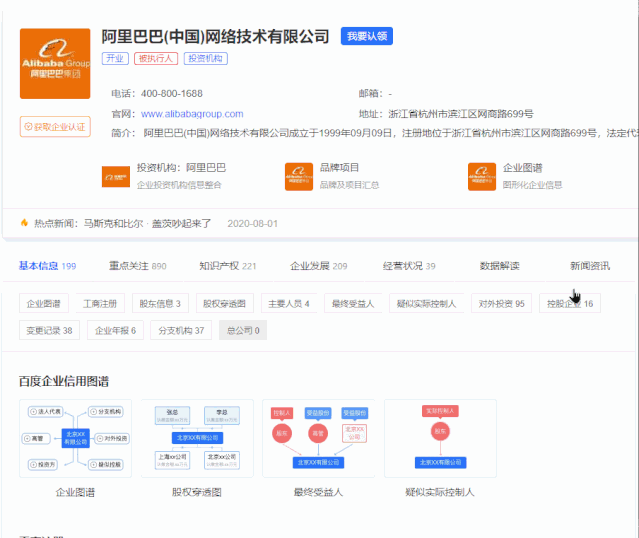Select the 最终受益人 sub-section button
Image resolution: width=639 pixels, height=538 pixels.
(353, 304)
